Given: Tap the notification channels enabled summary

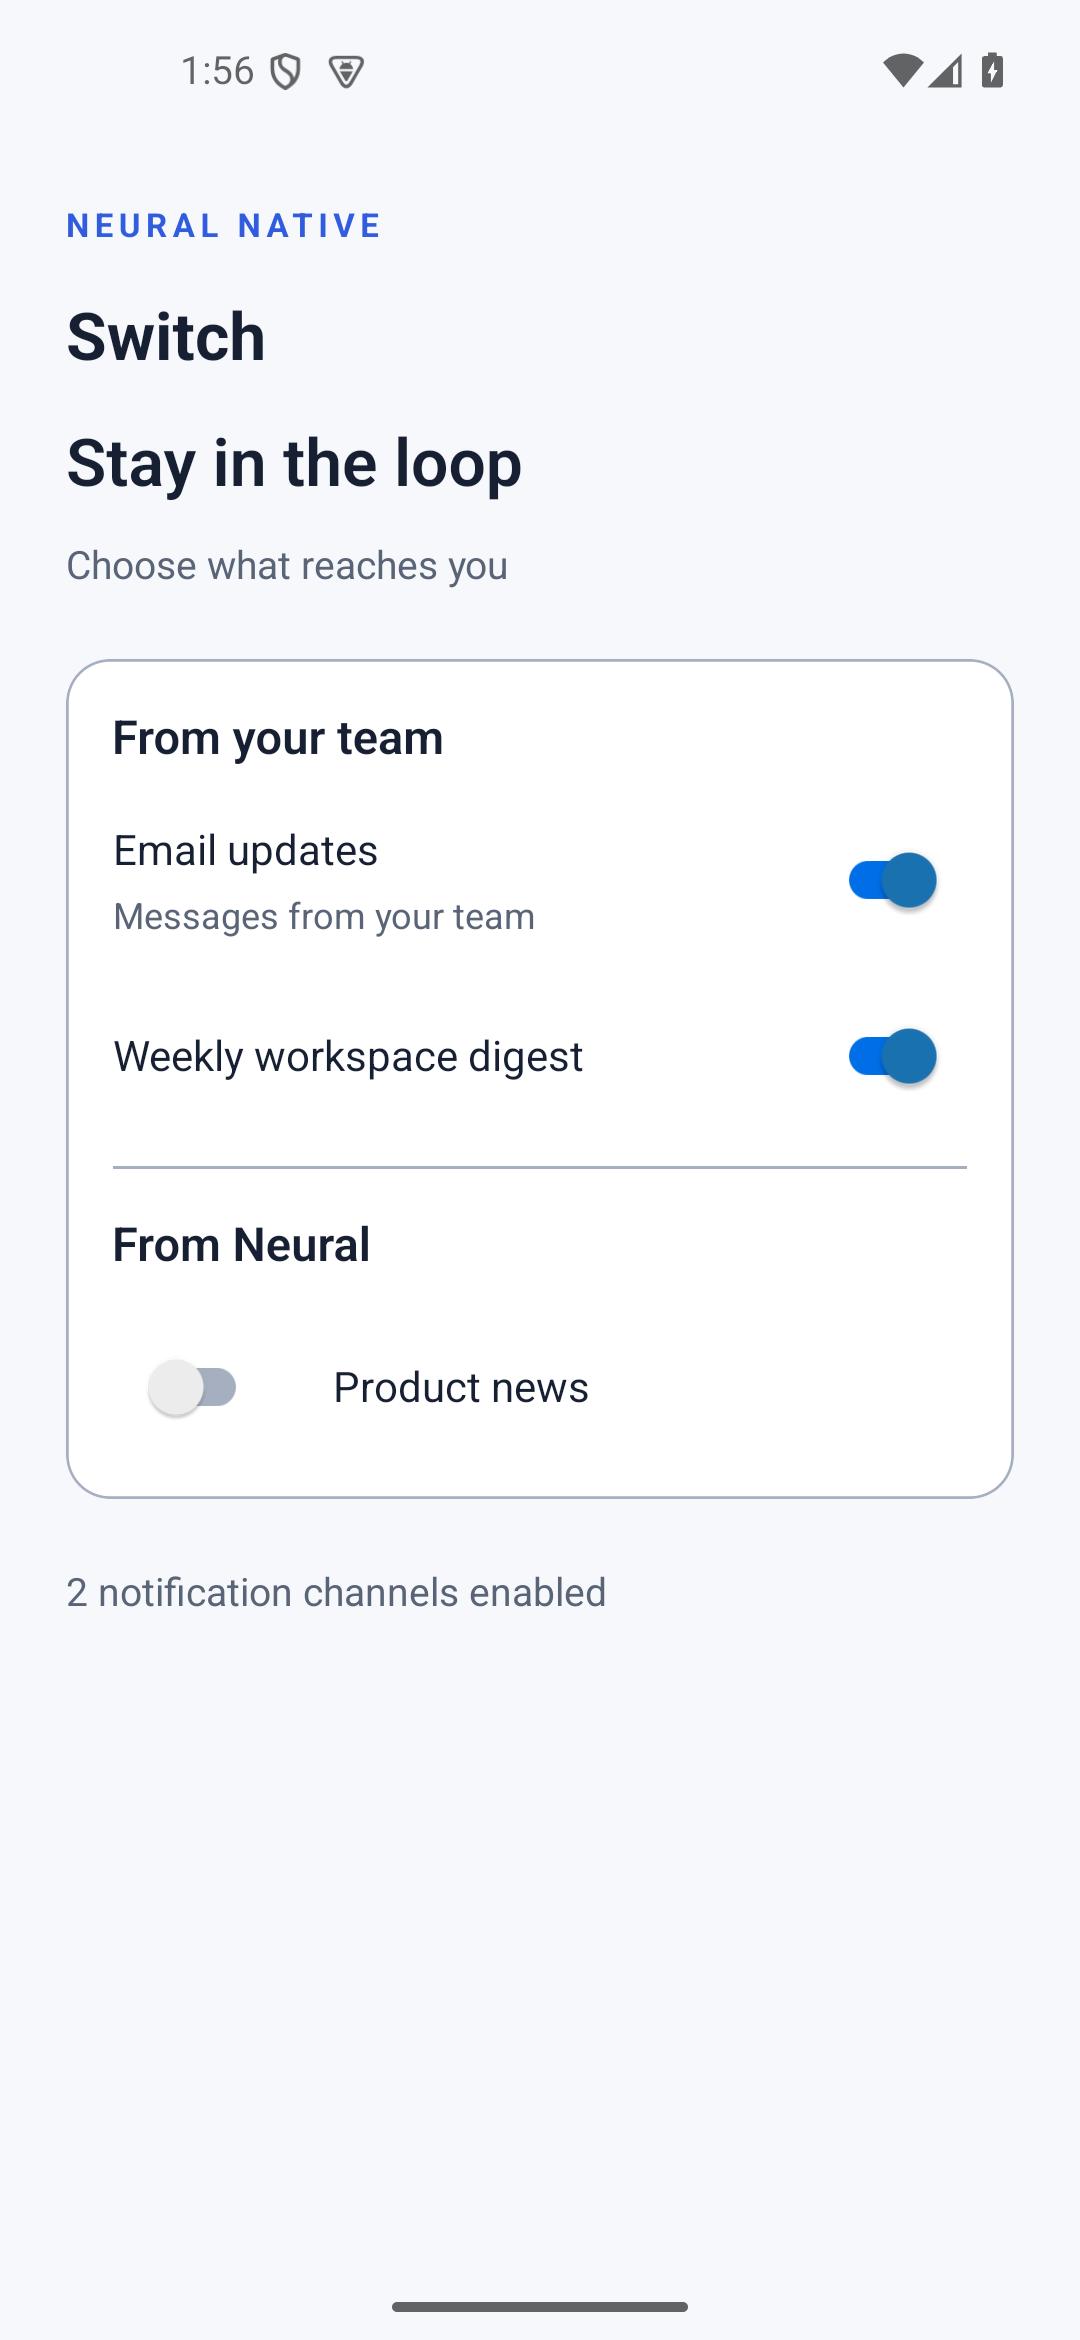Looking at the screenshot, I should tap(336, 1593).
